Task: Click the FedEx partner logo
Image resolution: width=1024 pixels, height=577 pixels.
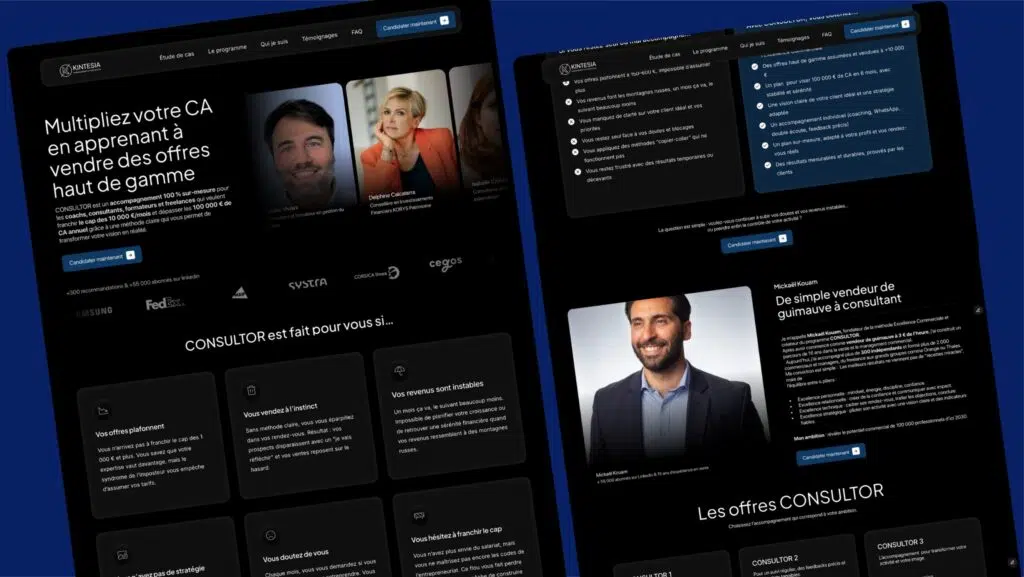Action: pos(163,304)
